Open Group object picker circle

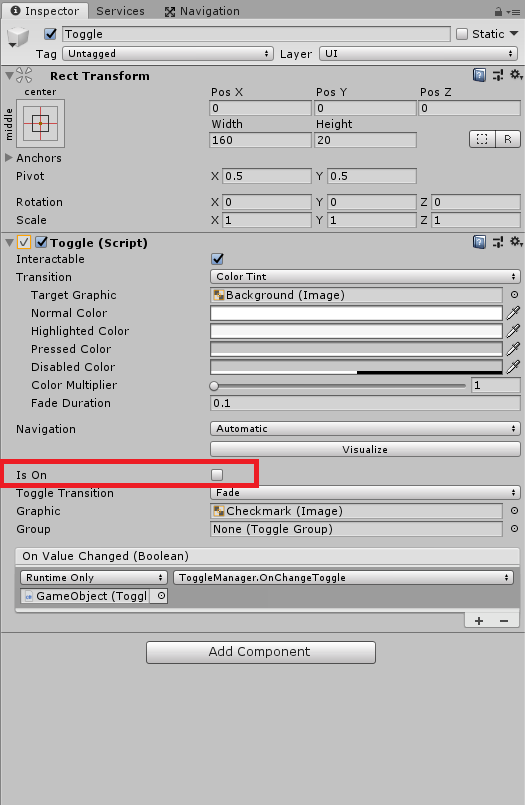pyautogui.click(x=514, y=529)
